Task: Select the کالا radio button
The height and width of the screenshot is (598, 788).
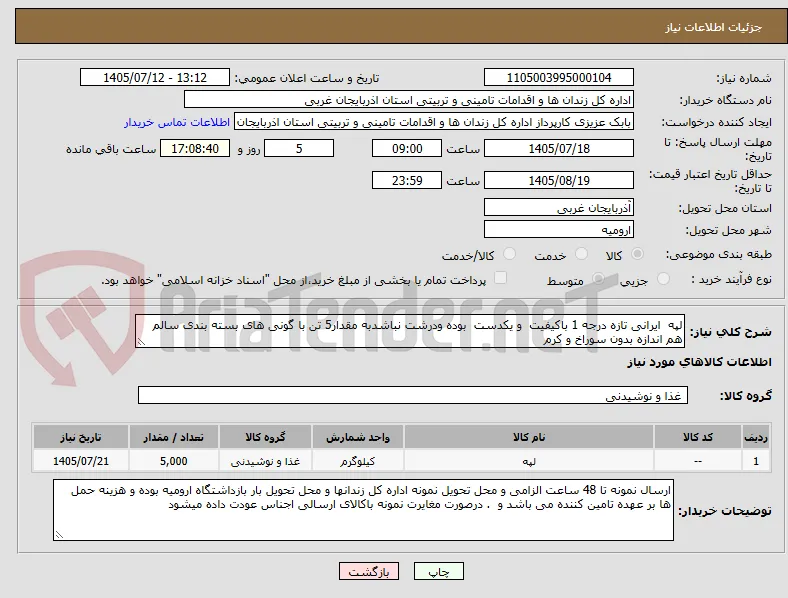Action: [637, 254]
